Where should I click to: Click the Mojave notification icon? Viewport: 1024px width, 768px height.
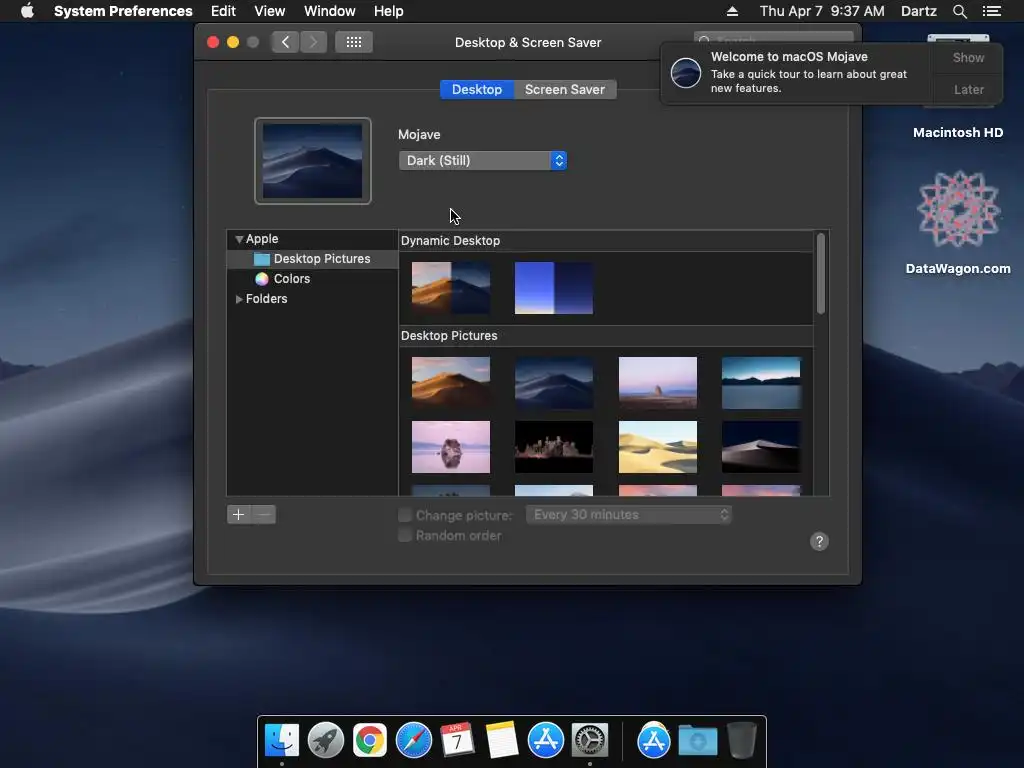[686, 72]
